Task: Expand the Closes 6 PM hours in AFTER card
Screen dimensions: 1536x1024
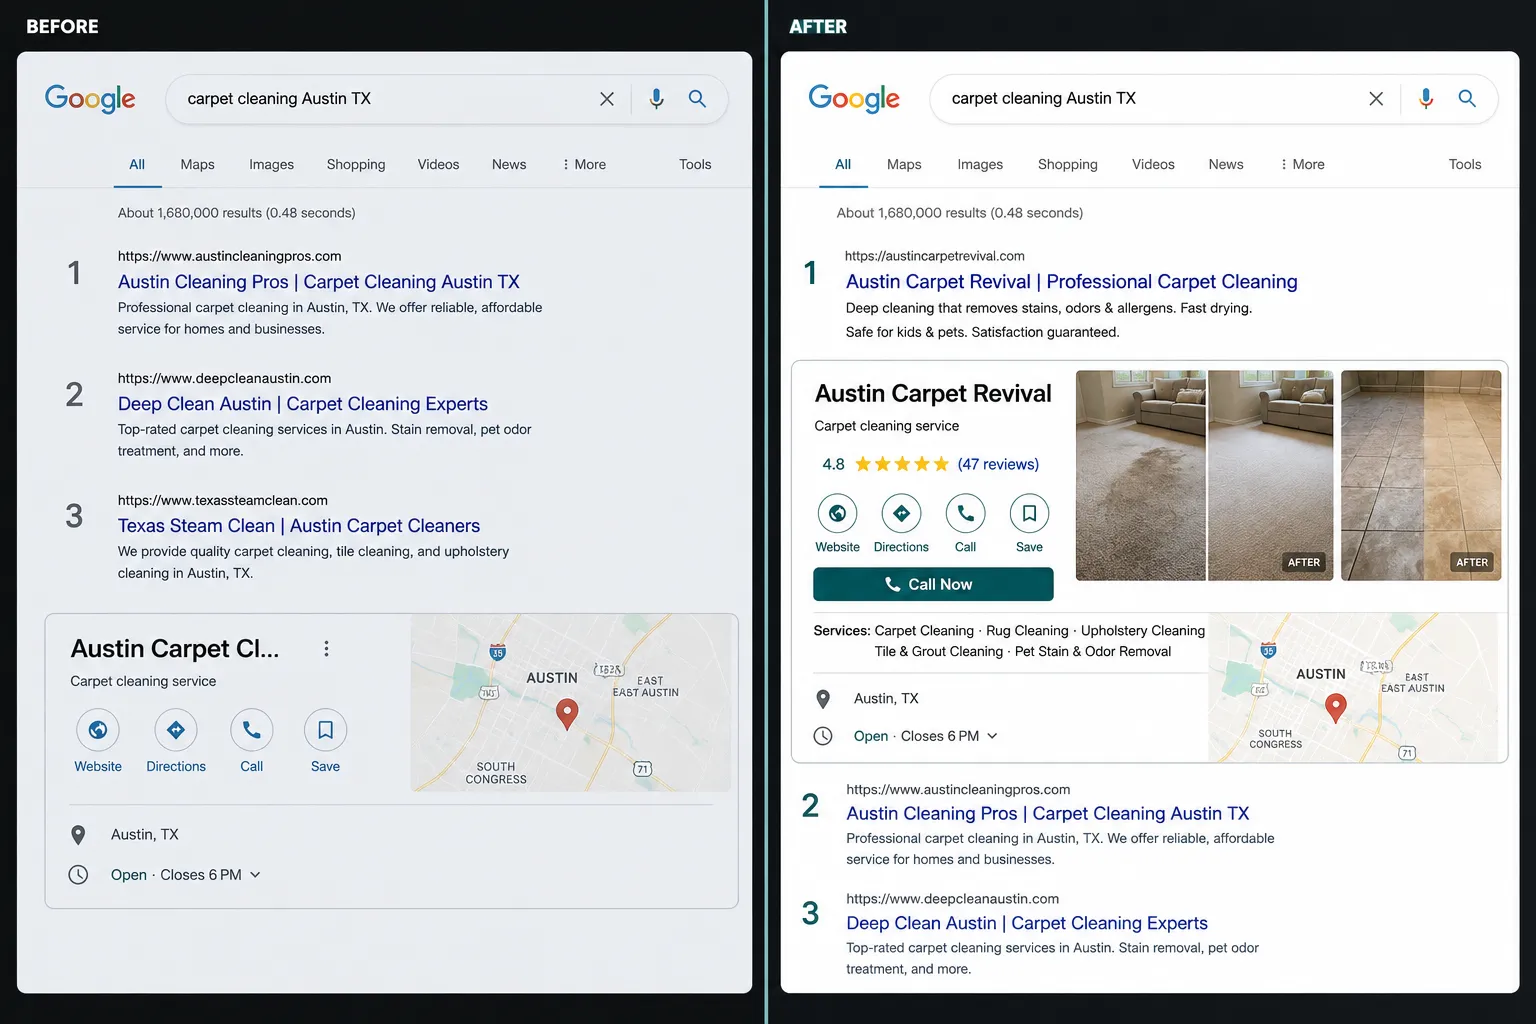Action: [992, 736]
